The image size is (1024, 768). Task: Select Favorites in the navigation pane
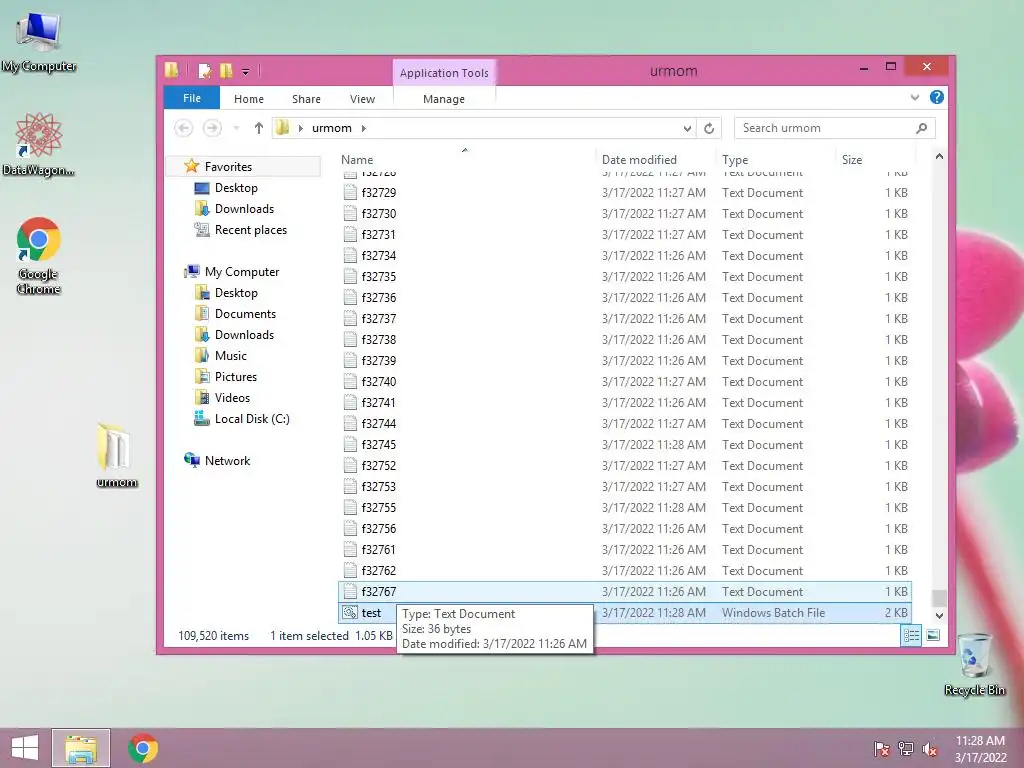(228, 167)
